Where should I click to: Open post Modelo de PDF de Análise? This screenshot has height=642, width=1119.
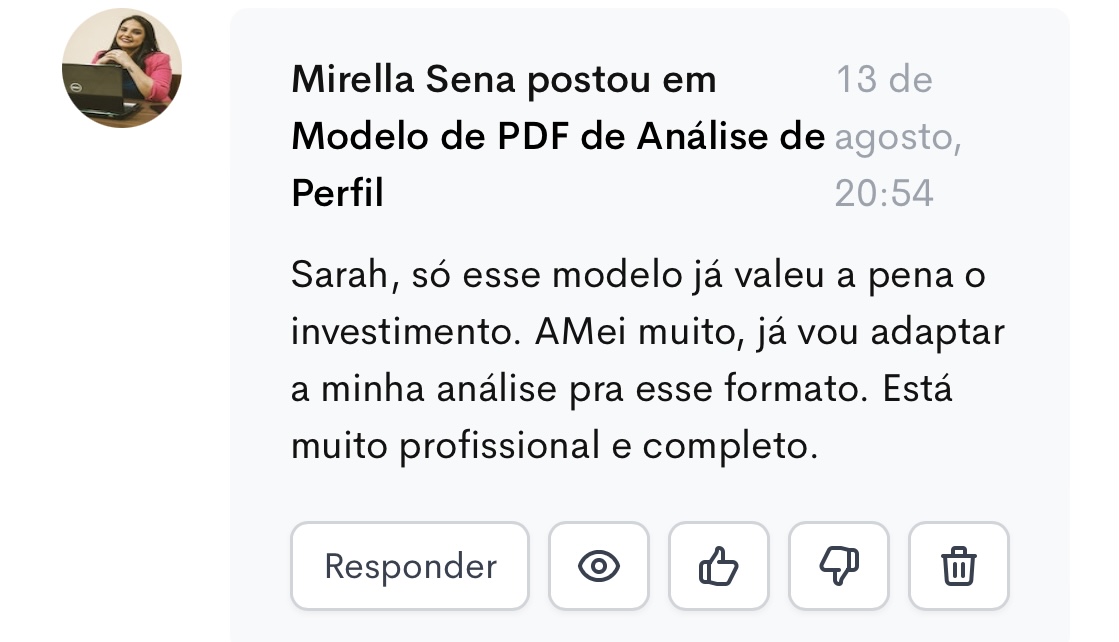coord(558,137)
